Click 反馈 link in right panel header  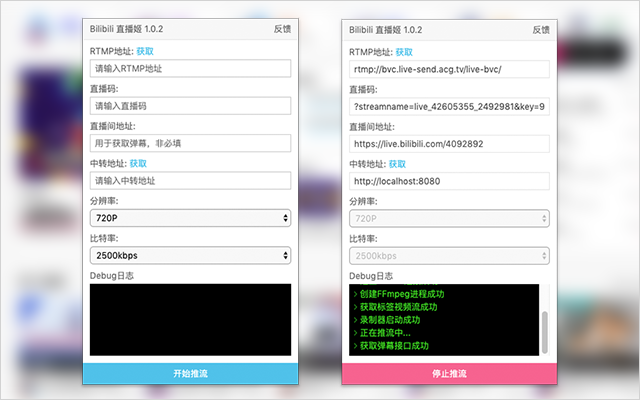coord(541,30)
